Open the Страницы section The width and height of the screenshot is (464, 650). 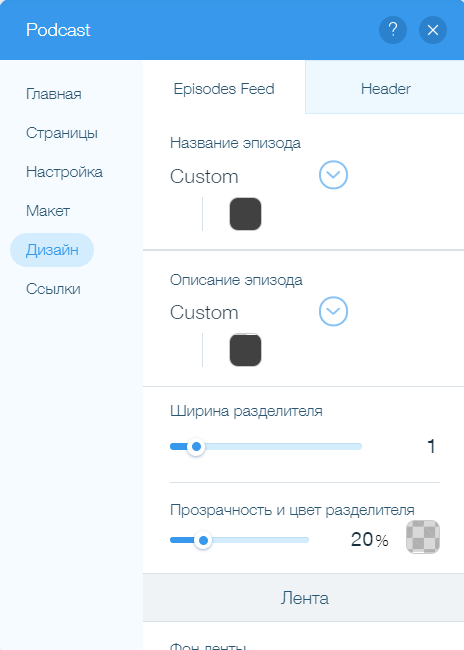point(62,133)
